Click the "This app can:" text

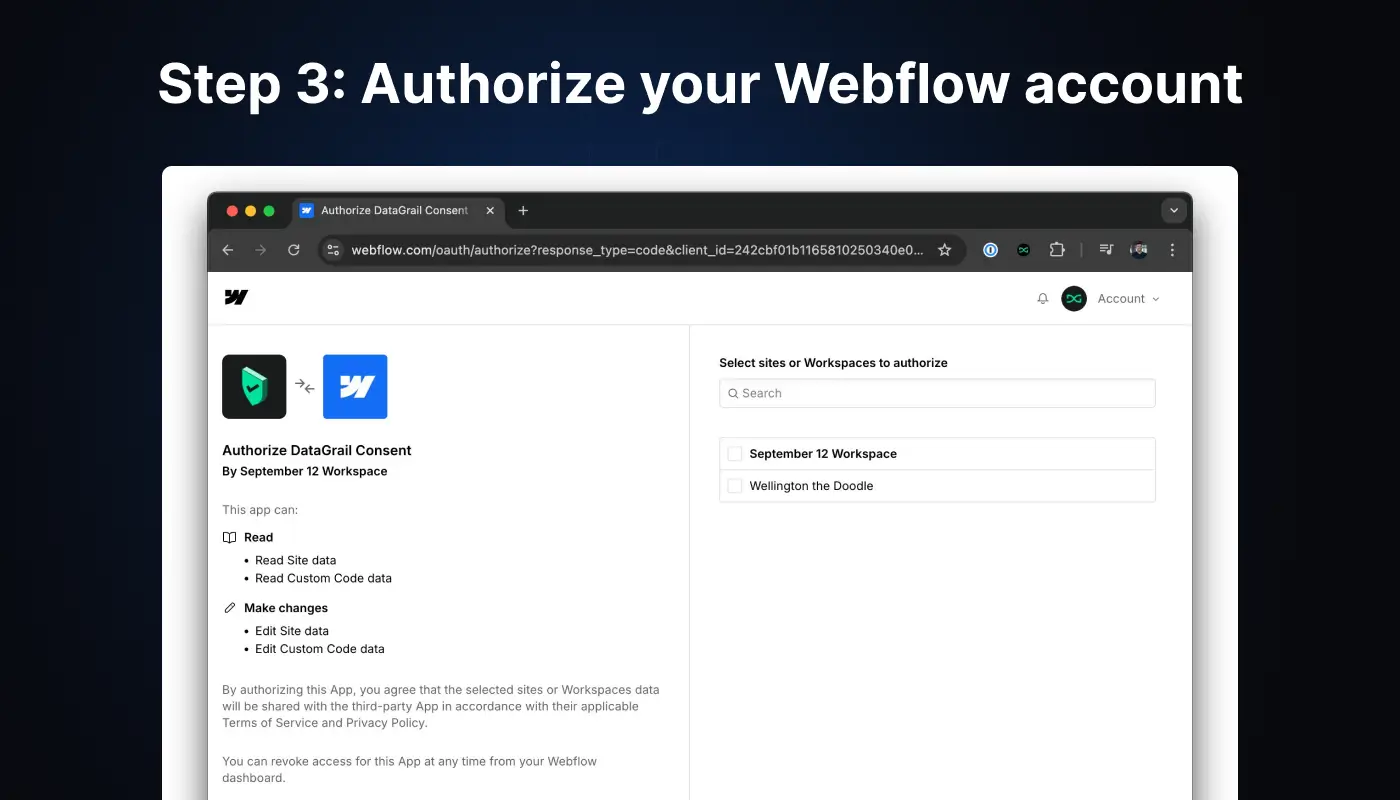[260, 510]
